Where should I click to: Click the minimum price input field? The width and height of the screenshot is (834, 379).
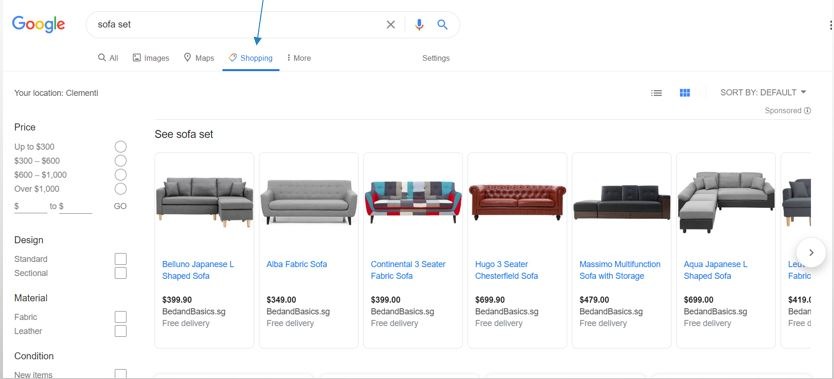click(x=31, y=206)
